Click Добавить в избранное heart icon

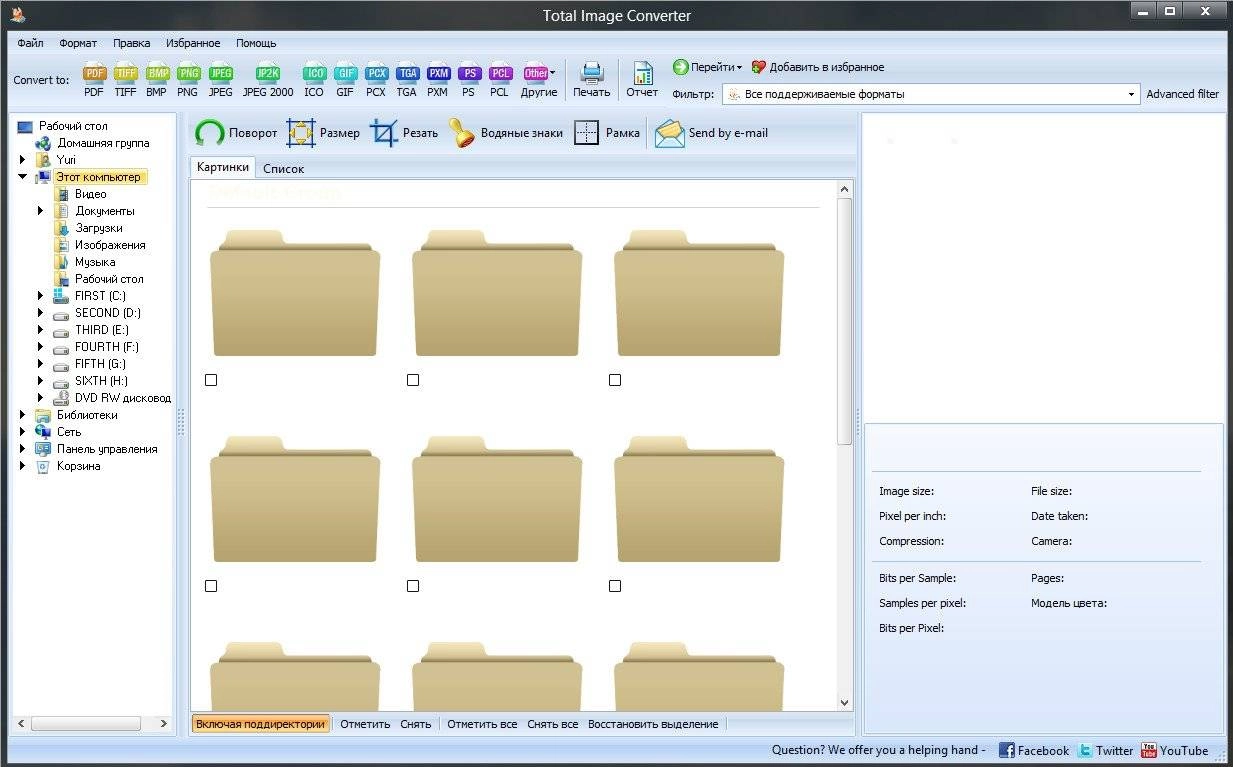758,67
